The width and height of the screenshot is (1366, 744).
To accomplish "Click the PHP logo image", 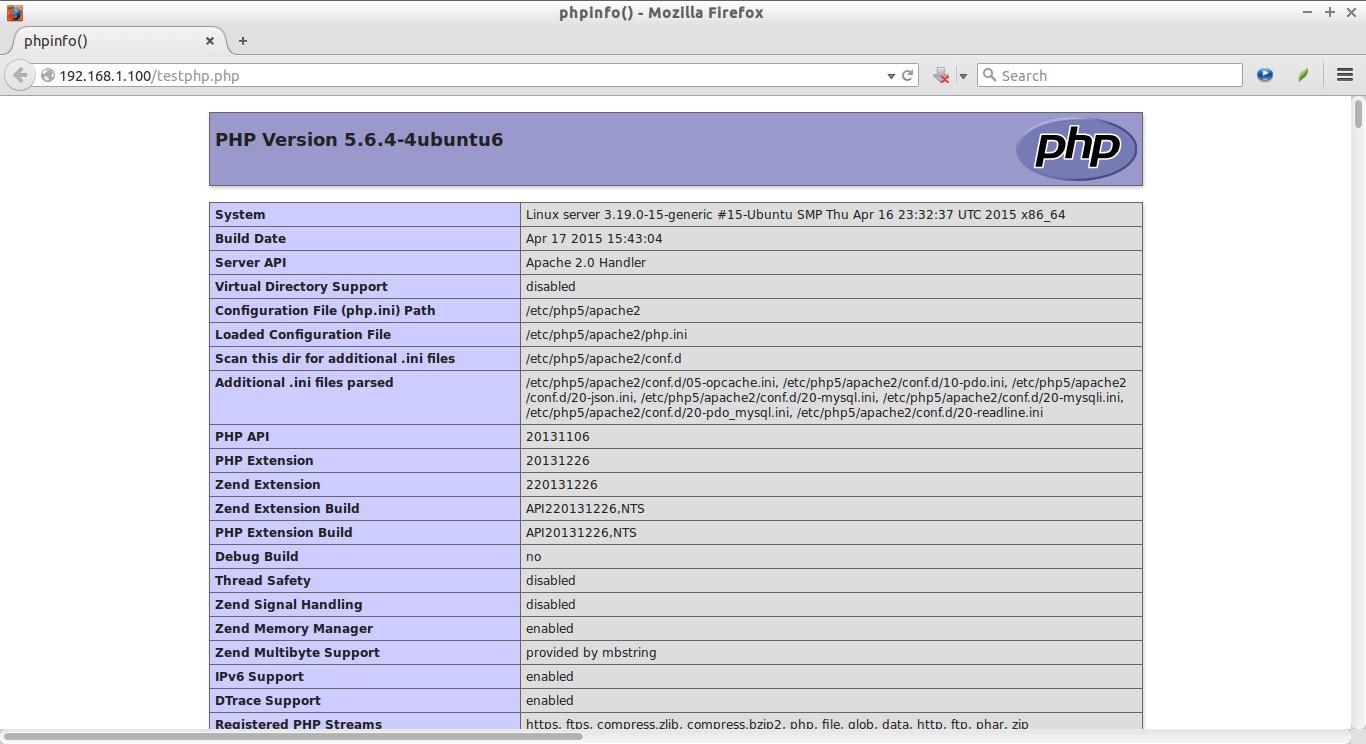I will click(1076, 149).
